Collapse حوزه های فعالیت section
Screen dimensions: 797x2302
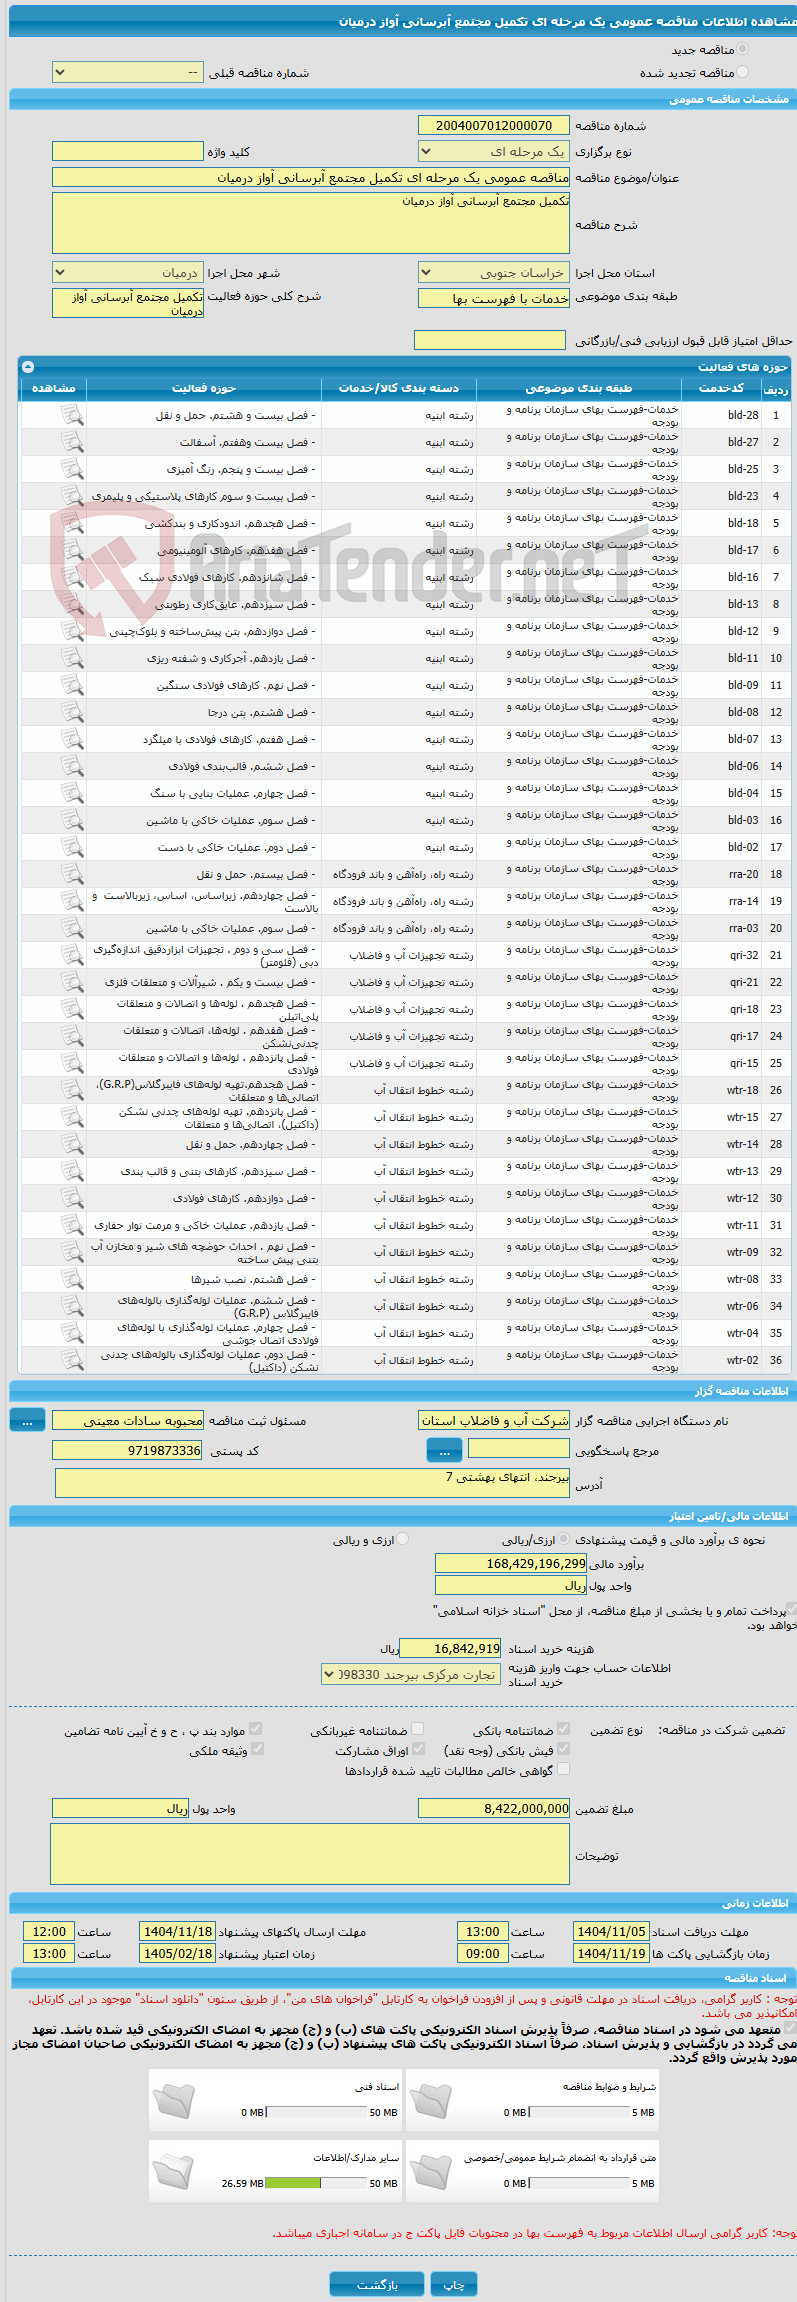[x=27, y=367]
